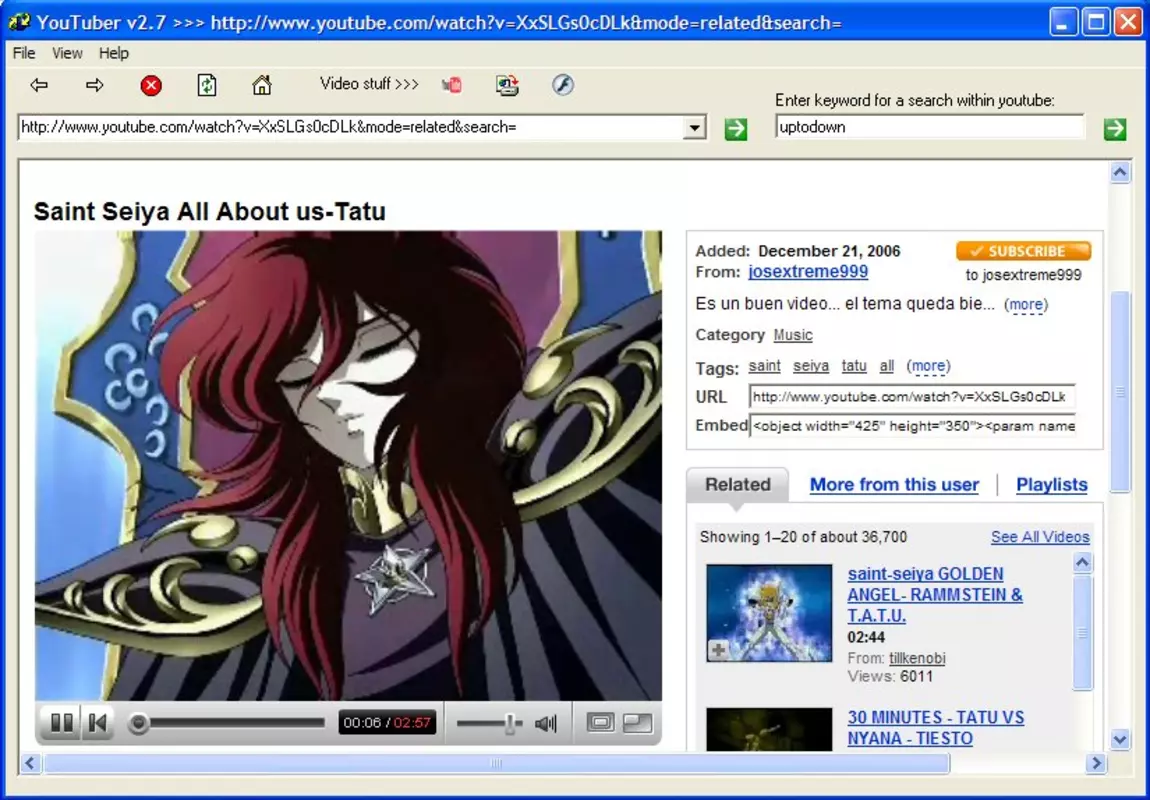Image resolution: width=1150 pixels, height=800 pixels.
Task: Click the seiya tag link
Action: click(x=810, y=366)
